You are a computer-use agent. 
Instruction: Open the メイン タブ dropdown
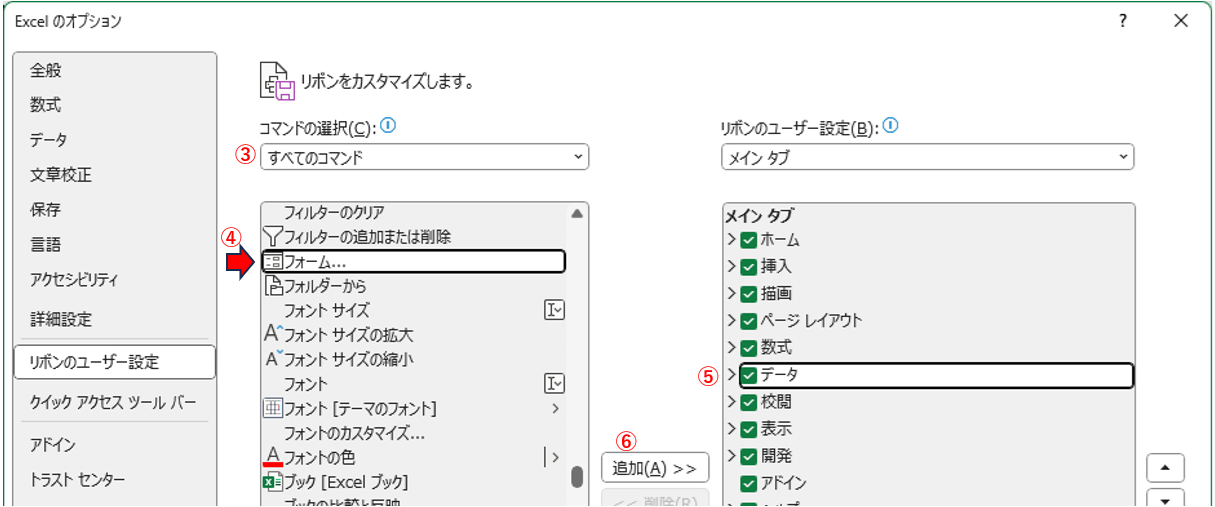(x=927, y=157)
